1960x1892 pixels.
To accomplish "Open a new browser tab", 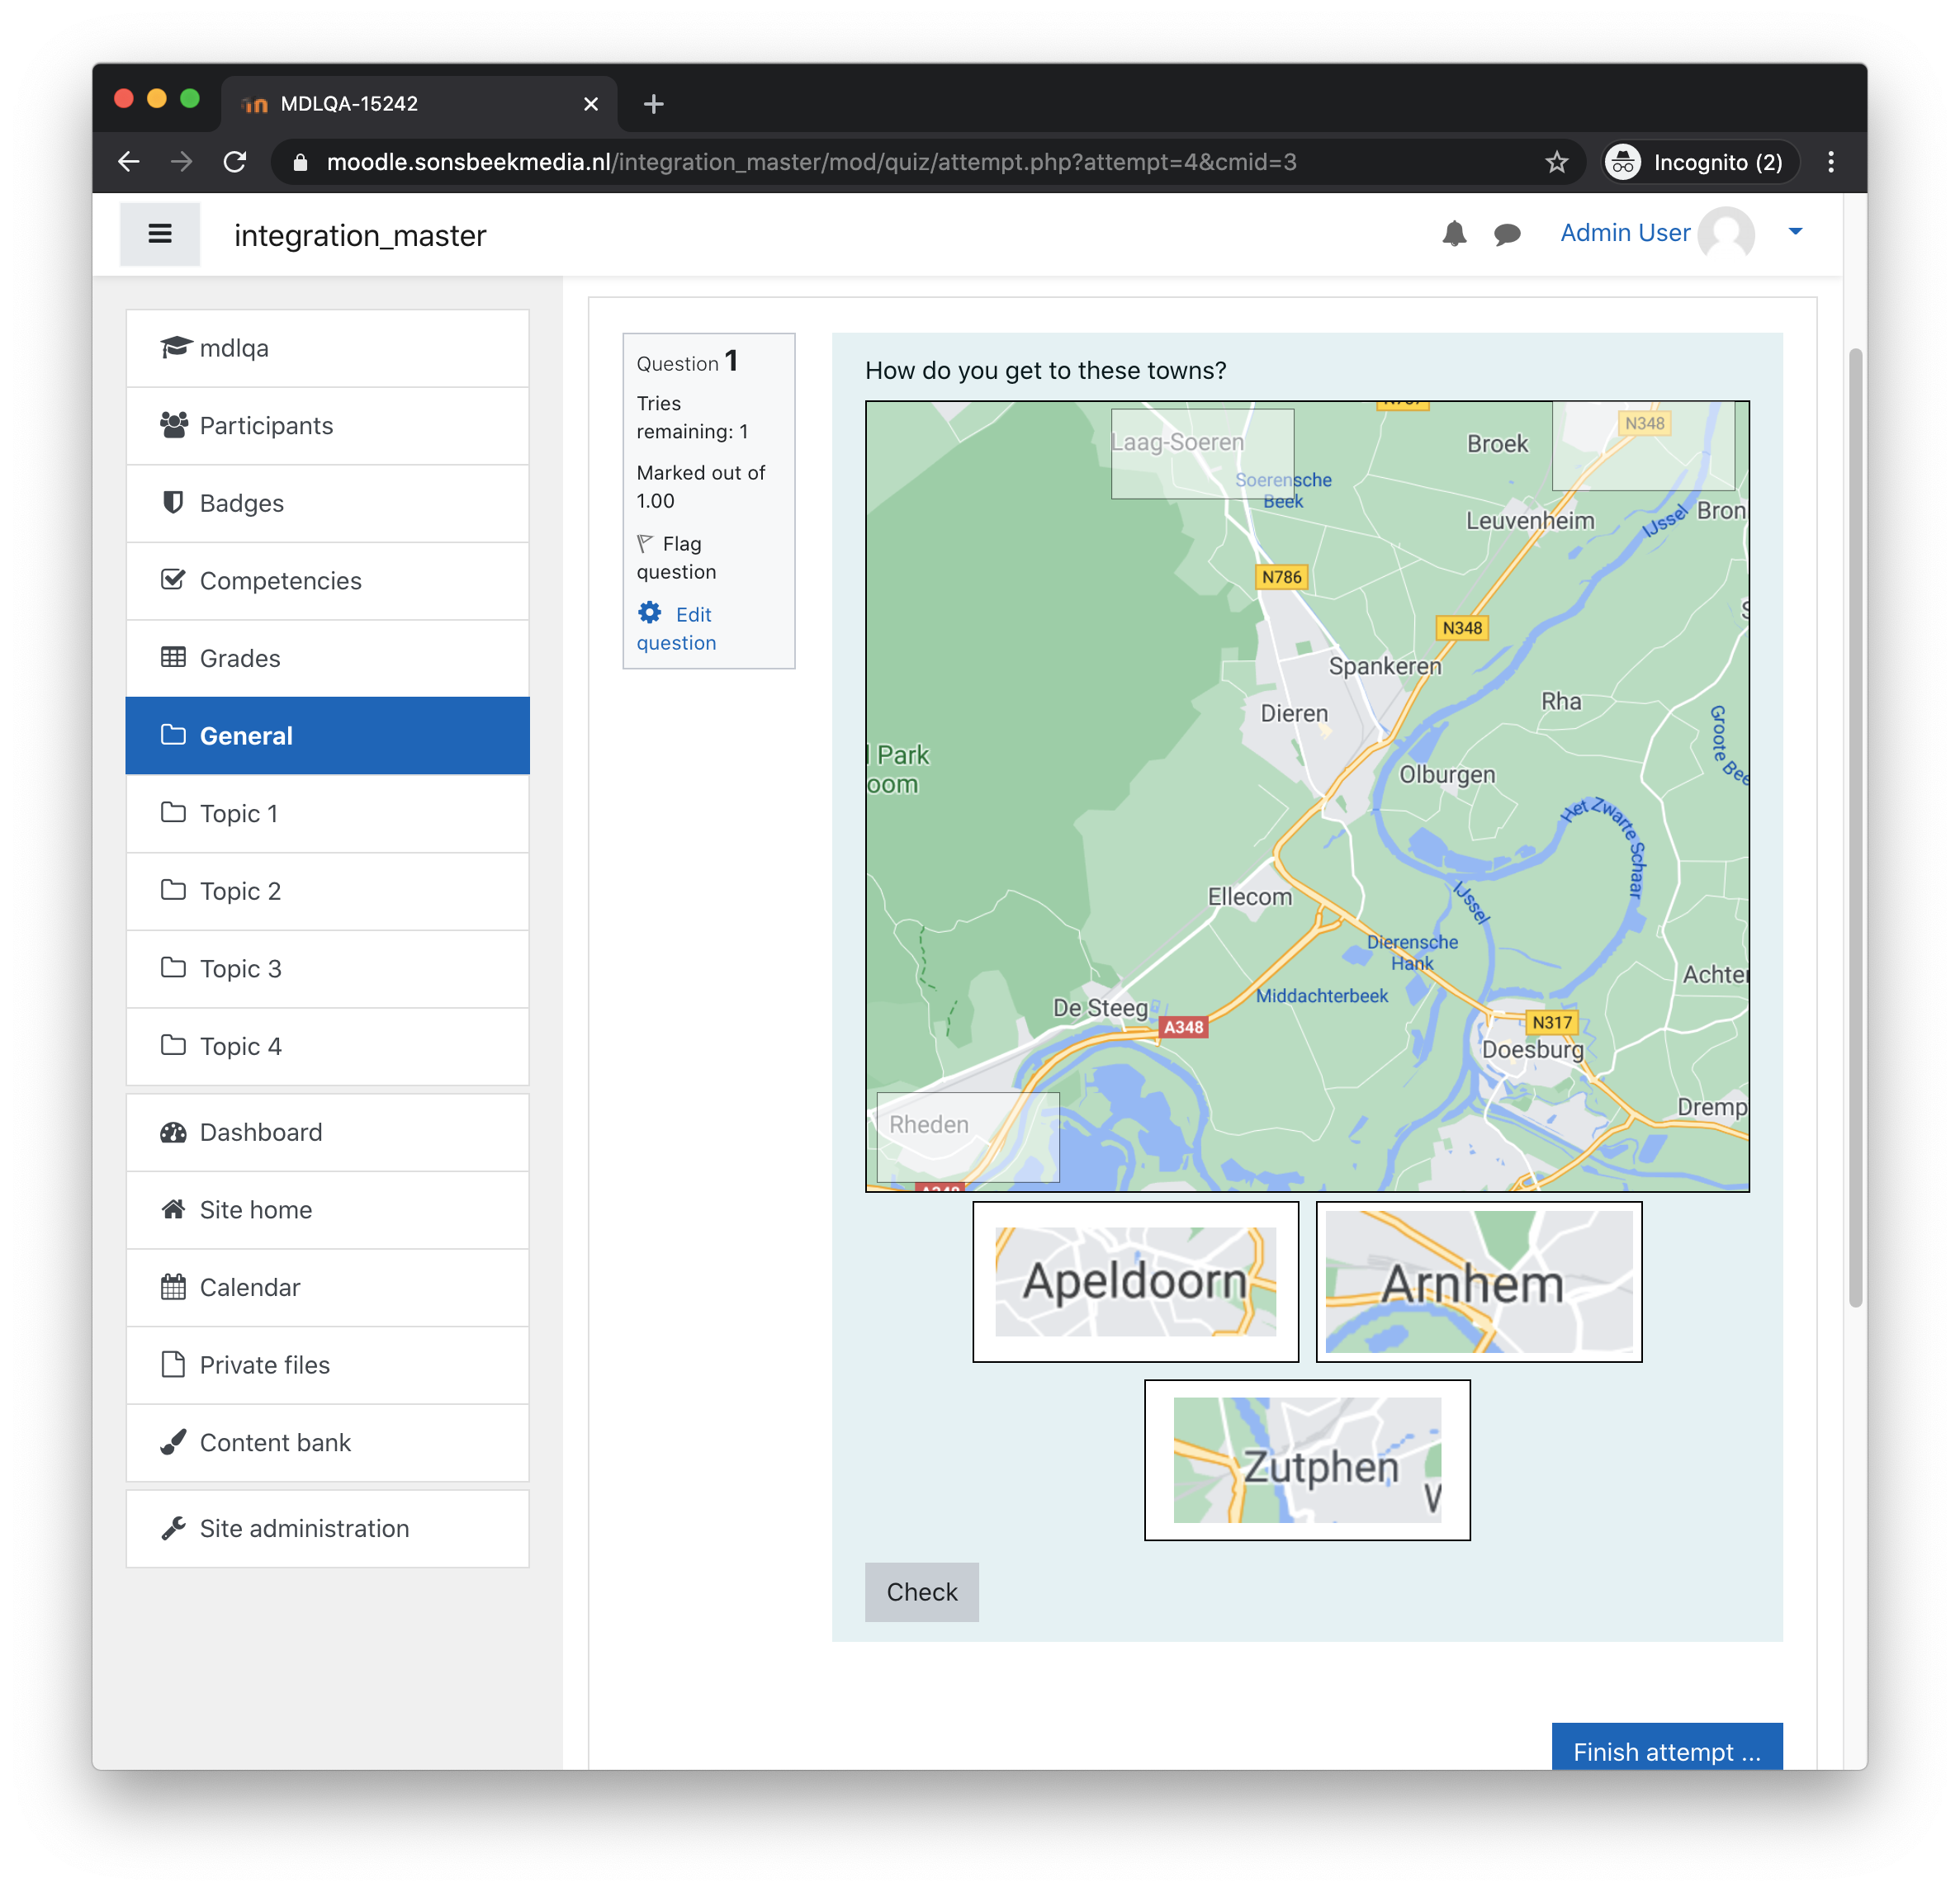I will pyautogui.click(x=653, y=104).
